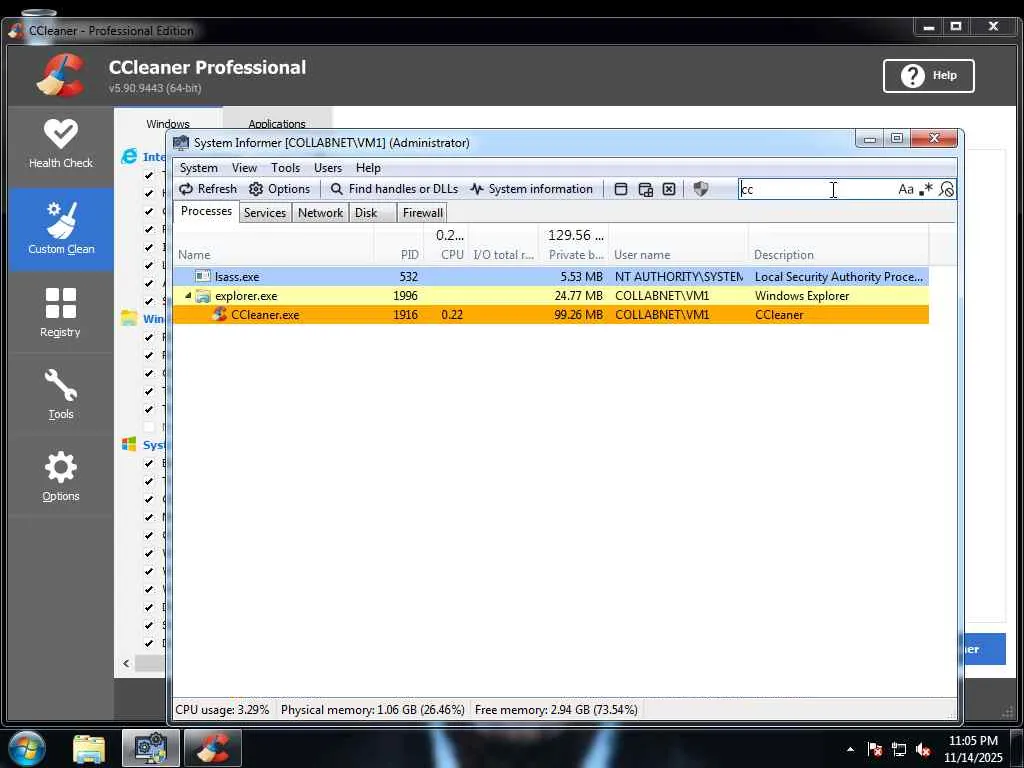Image resolution: width=1024 pixels, height=768 pixels.
Task: Open Health Check in CCleaner sidebar
Action: (x=61, y=145)
